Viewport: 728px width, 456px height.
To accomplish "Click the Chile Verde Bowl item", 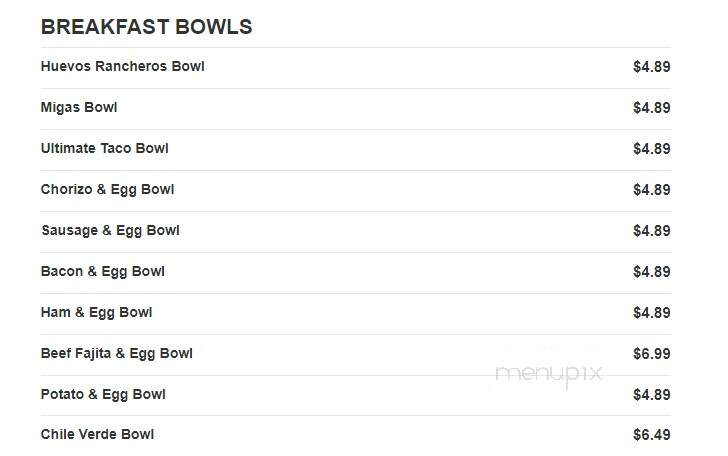I will pos(98,435).
